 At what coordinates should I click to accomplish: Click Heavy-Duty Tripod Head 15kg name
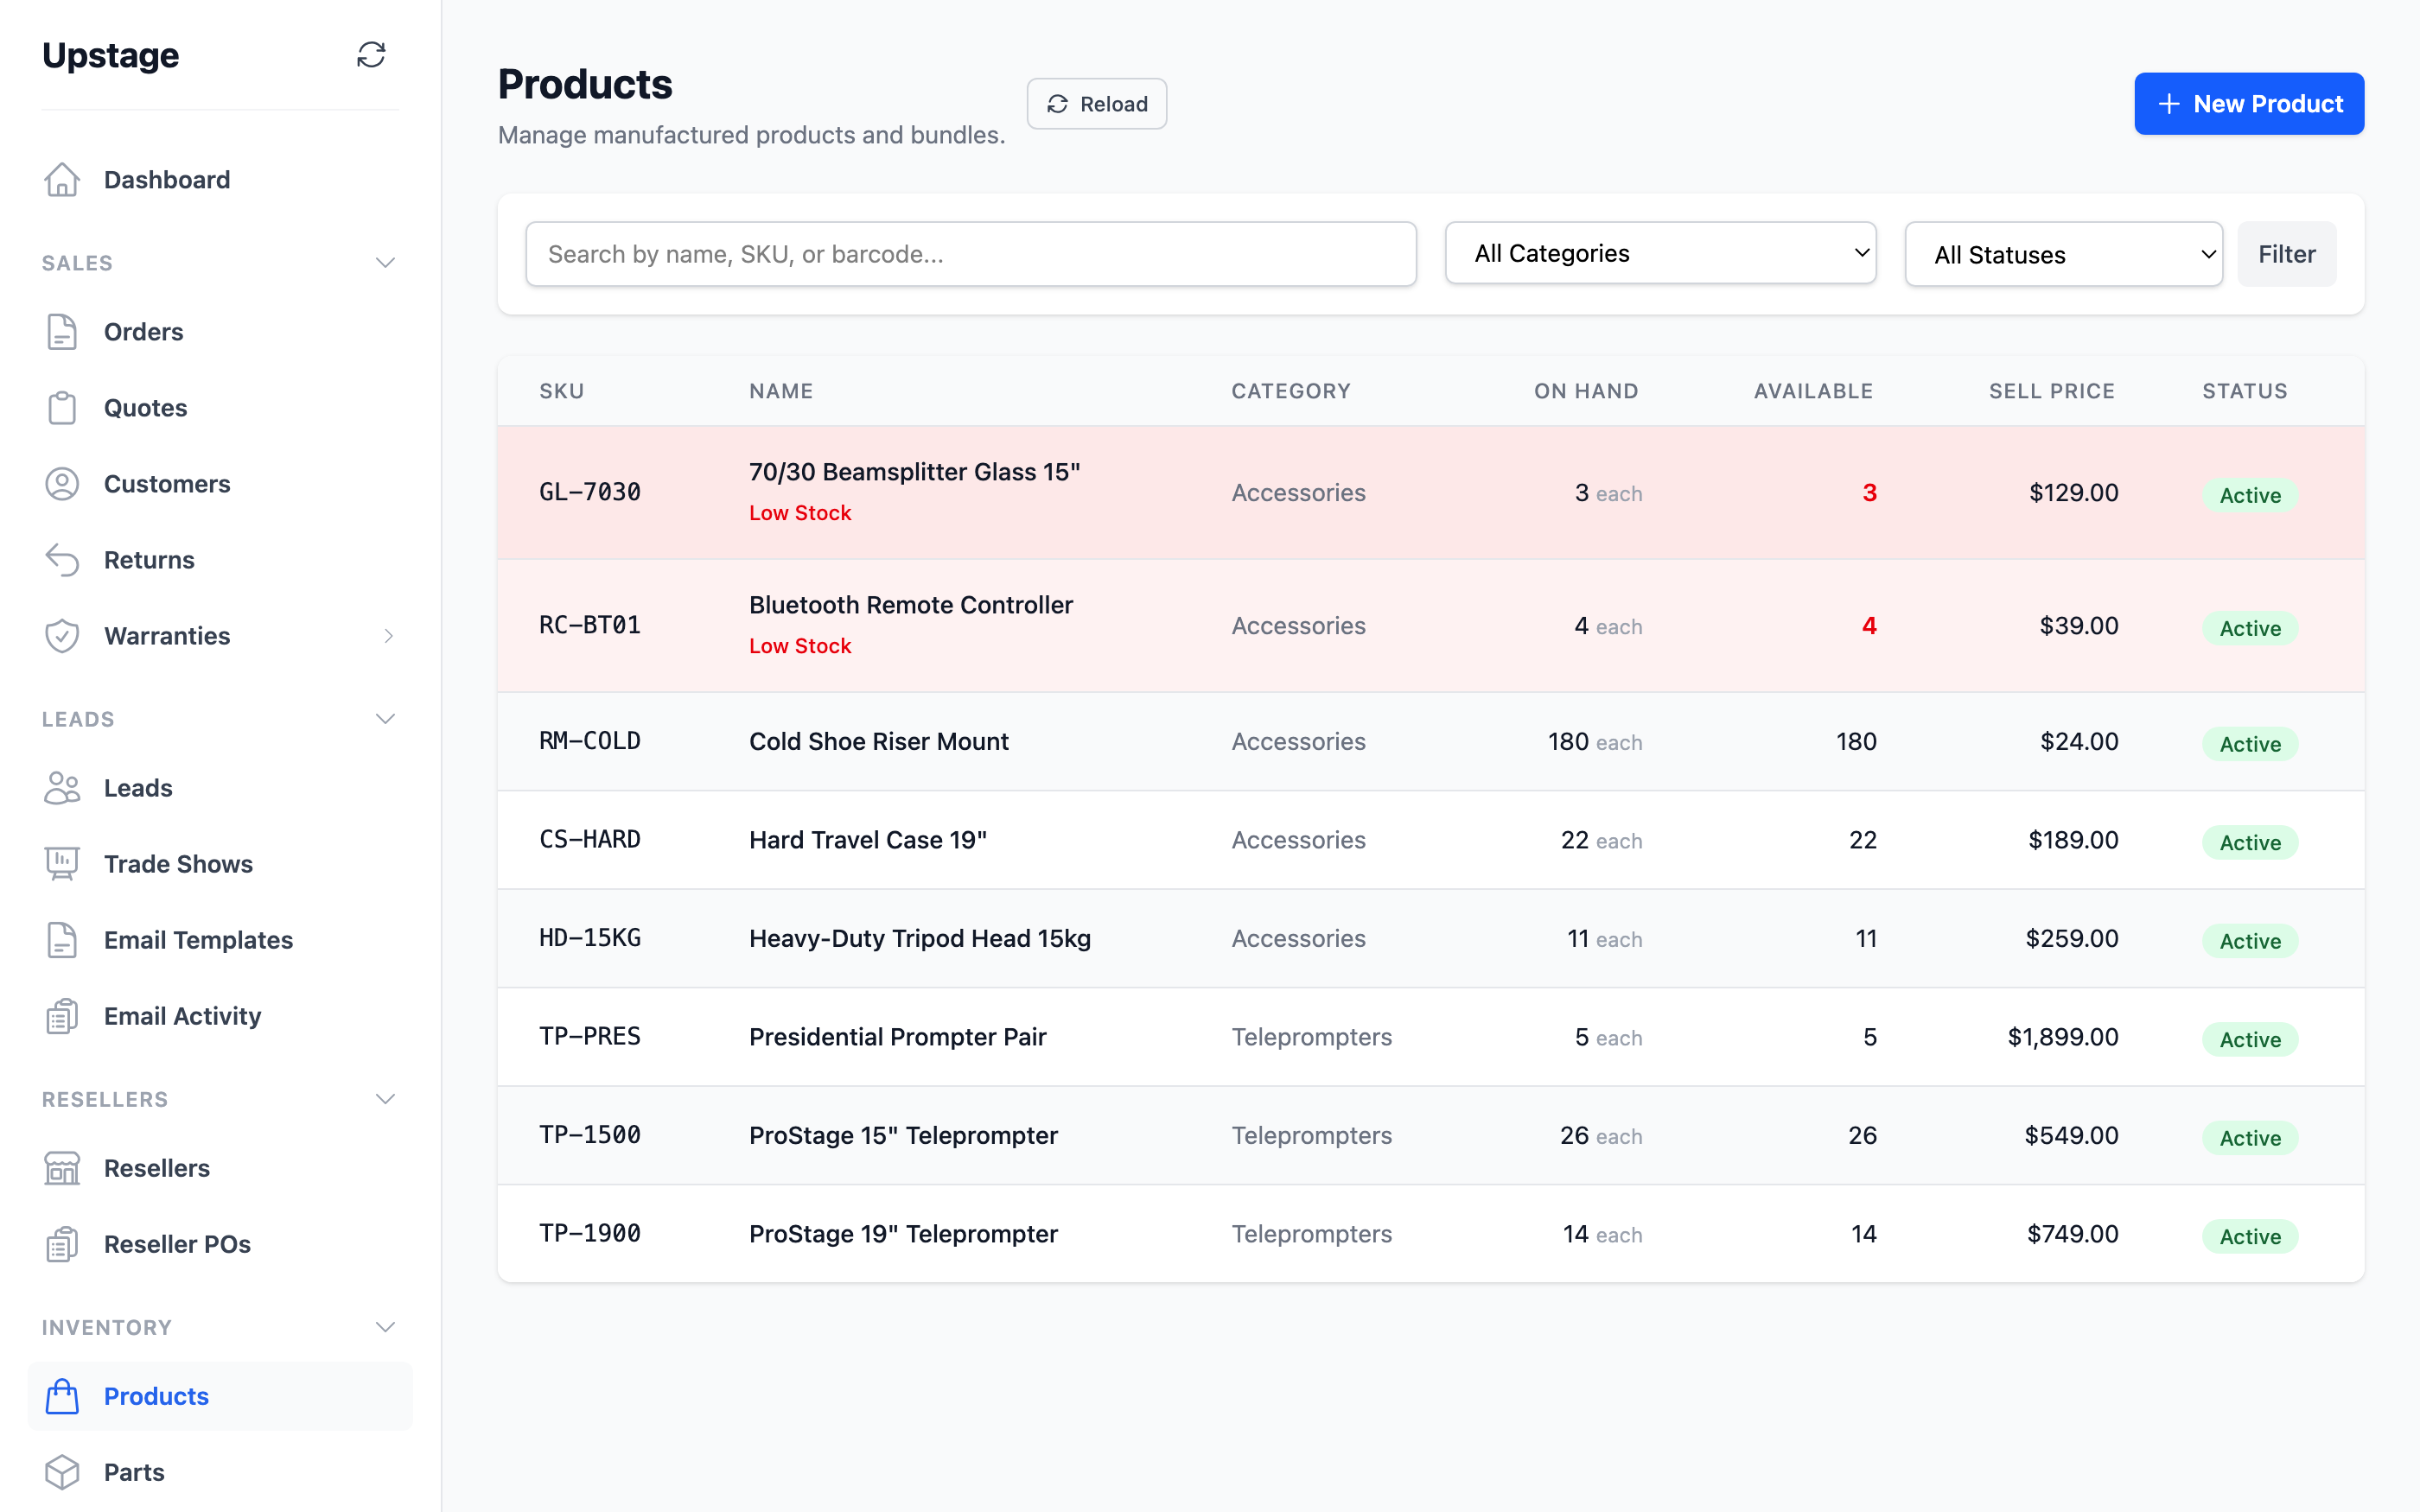919,938
